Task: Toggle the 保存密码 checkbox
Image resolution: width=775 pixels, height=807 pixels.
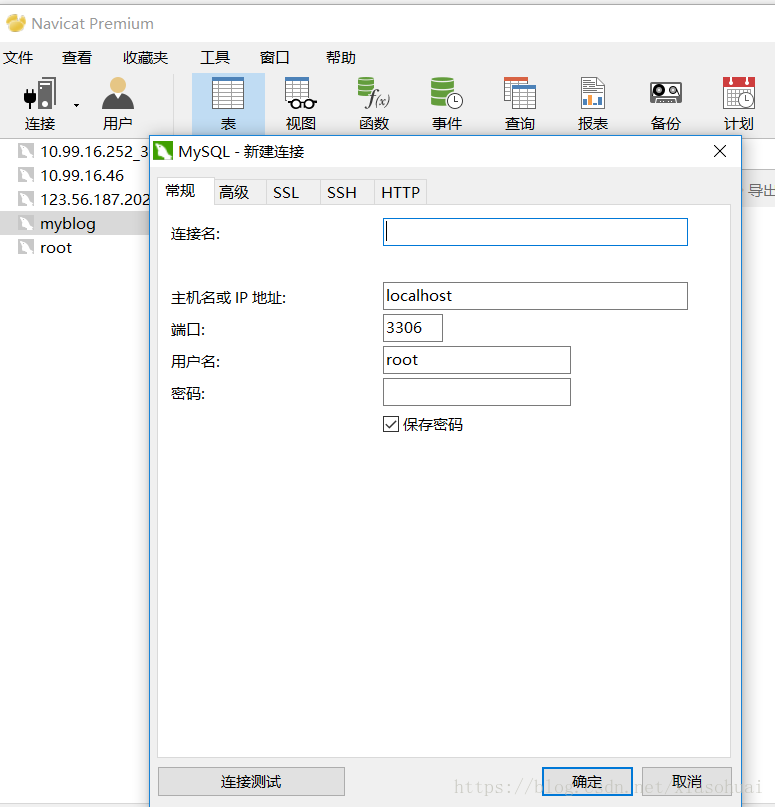Action: pyautogui.click(x=391, y=424)
